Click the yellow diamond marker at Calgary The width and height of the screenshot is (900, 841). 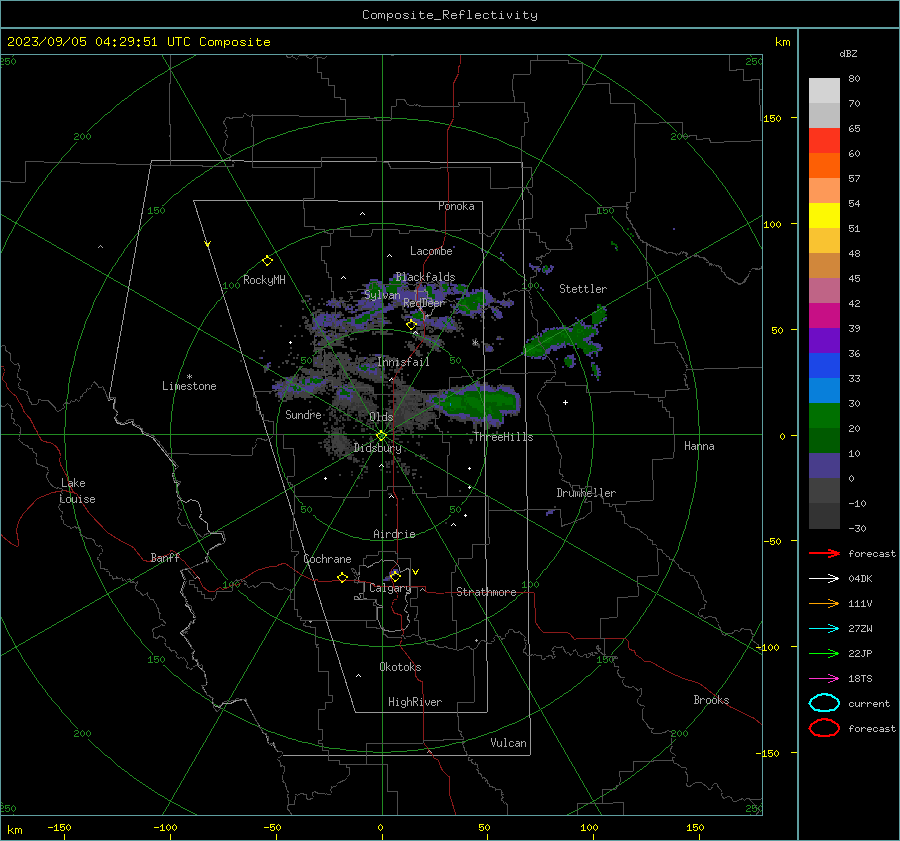coord(395,576)
